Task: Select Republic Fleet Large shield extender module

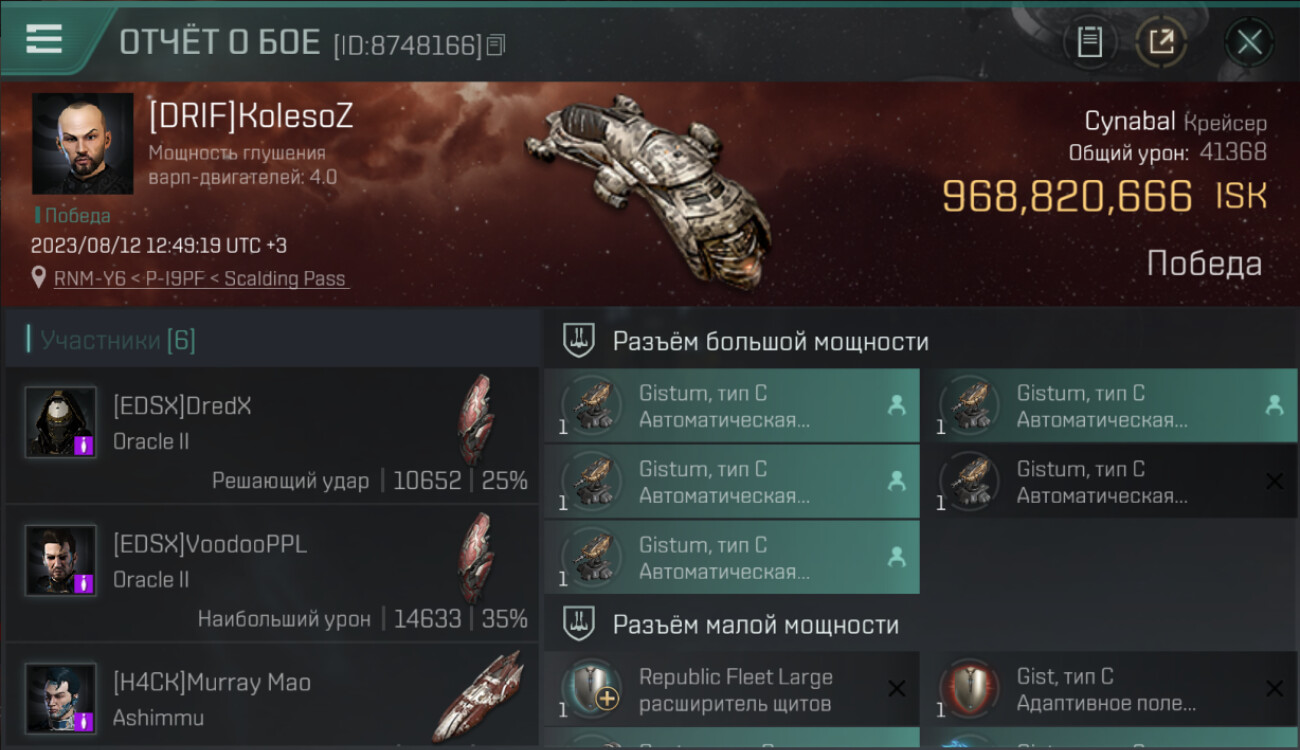Action: point(732,690)
